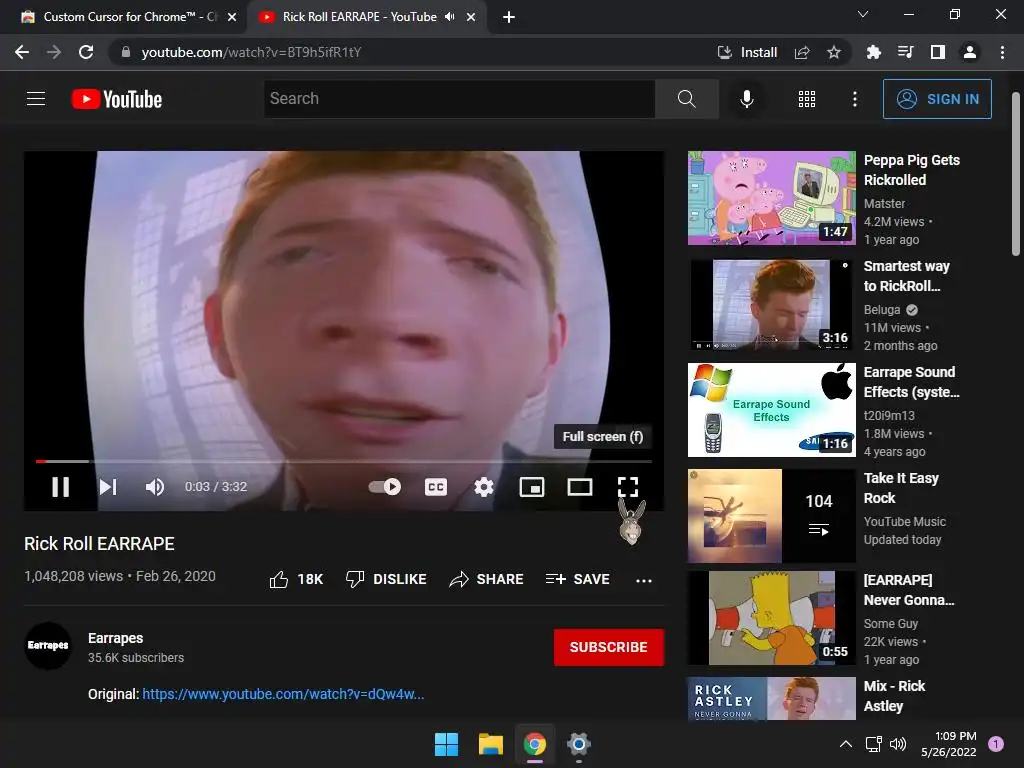The width and height of the screenshot is (1024, 768).
Task: Open Bart Simpson EARRAPE Never Gonna thumbnail
Action: (771, 618)
